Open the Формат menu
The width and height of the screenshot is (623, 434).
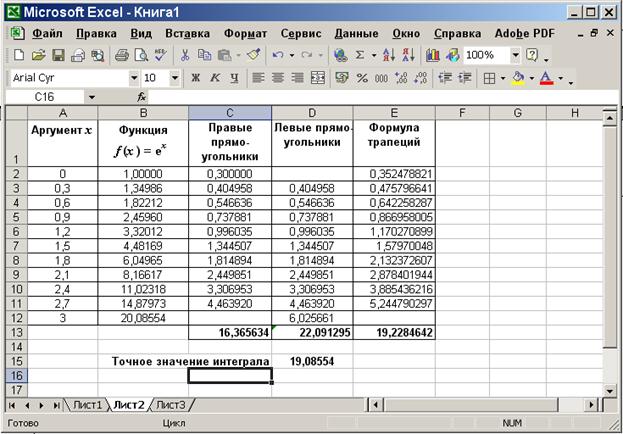(x=245, y=34)
